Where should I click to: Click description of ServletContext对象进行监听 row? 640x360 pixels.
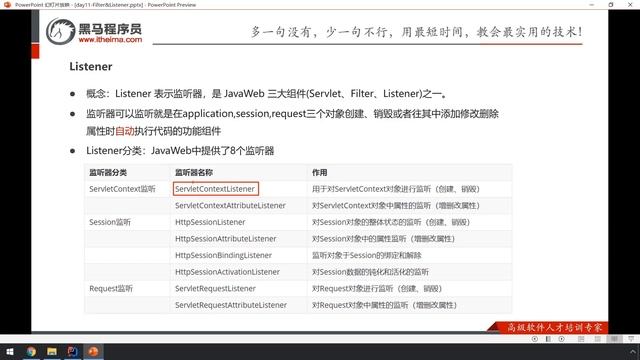pyautogui.click(x=396, y=189)
